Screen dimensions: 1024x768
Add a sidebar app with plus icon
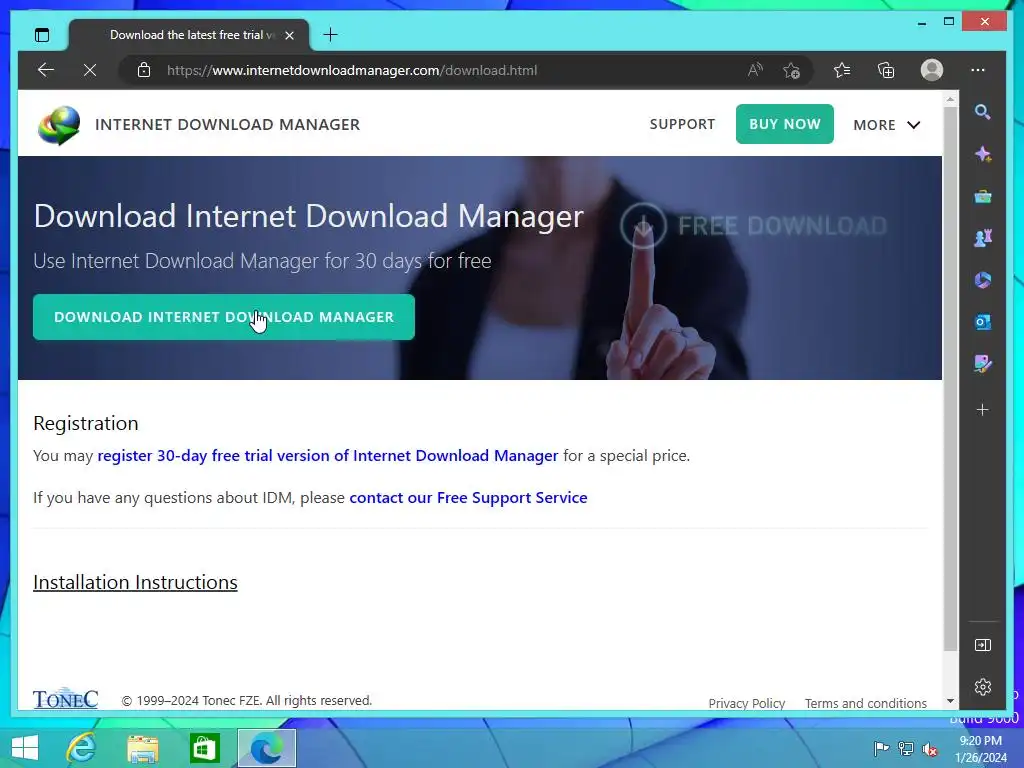[x=982, y=409]
